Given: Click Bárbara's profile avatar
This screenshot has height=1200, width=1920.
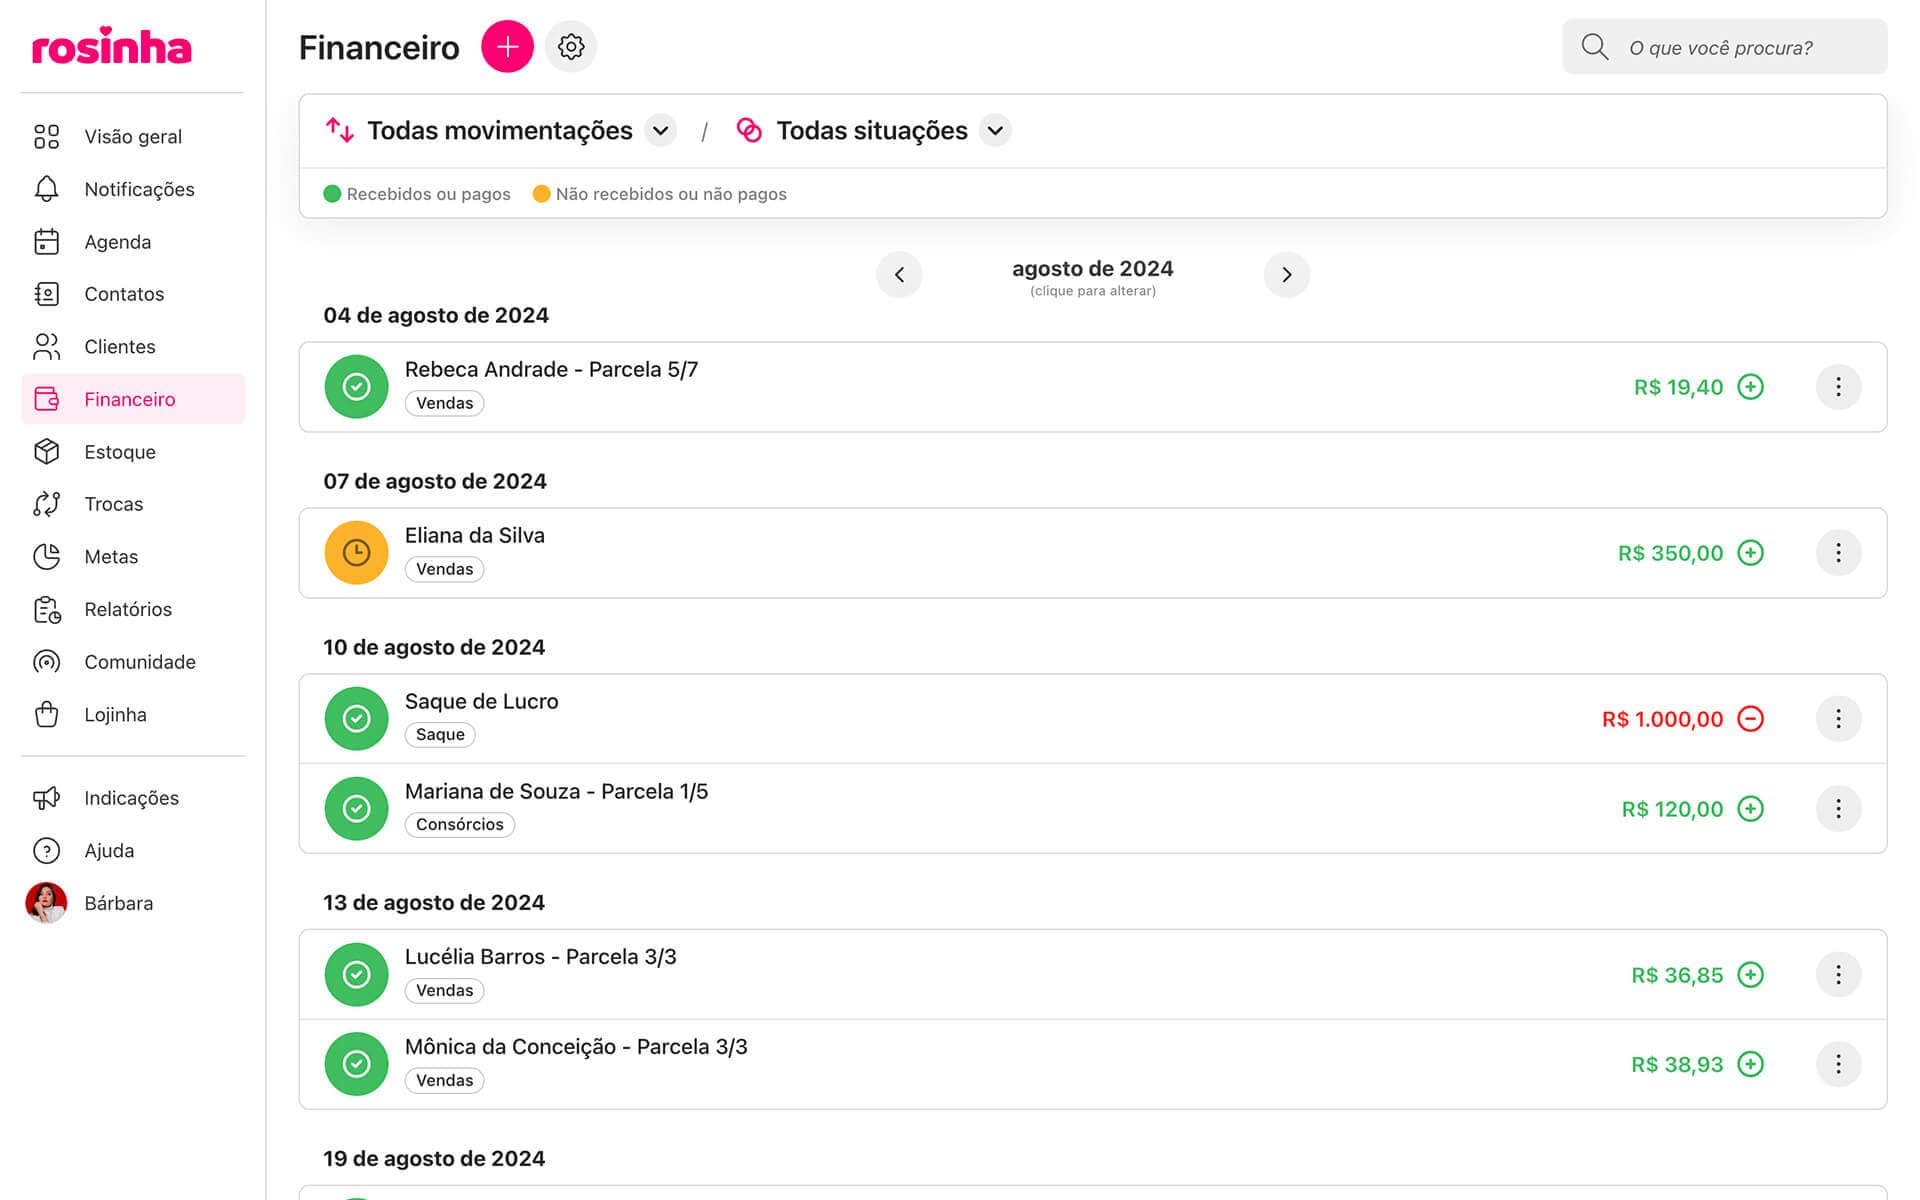Looking at the screenshot, I should click(46, 903).
